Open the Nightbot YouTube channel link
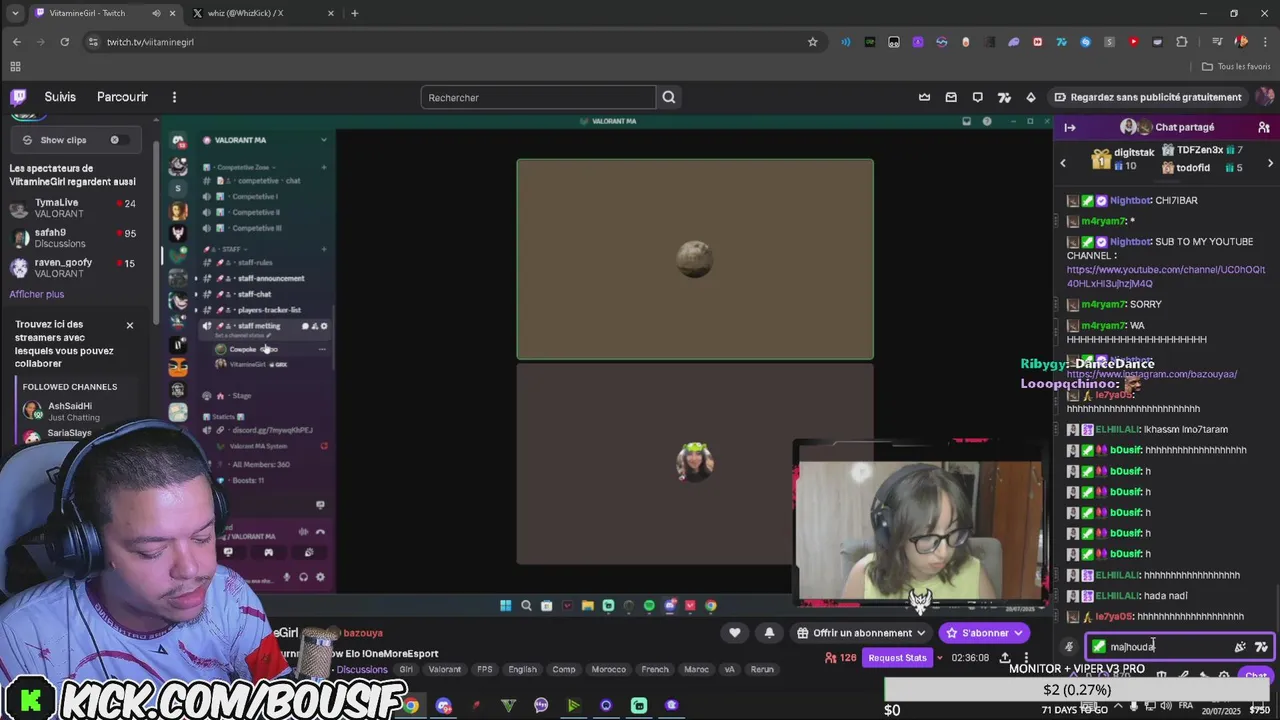 click(1165, 277)
